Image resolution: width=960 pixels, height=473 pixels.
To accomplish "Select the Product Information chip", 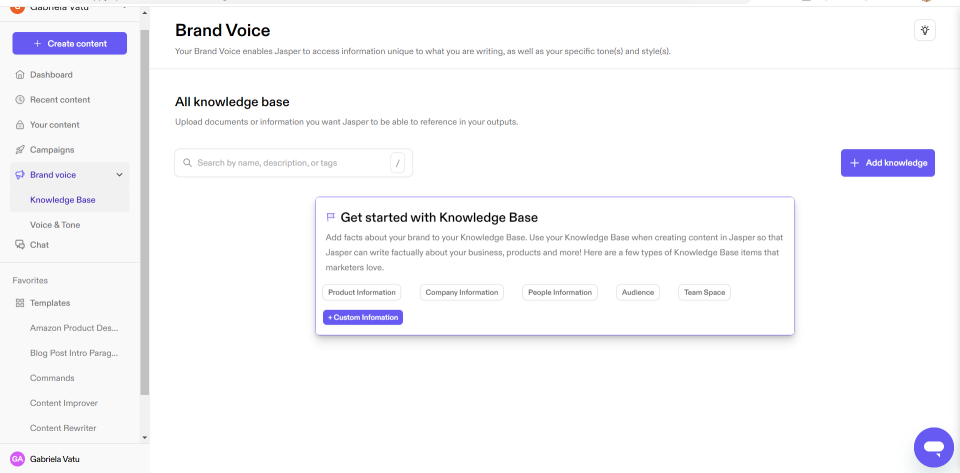I will tap(362, 292).
